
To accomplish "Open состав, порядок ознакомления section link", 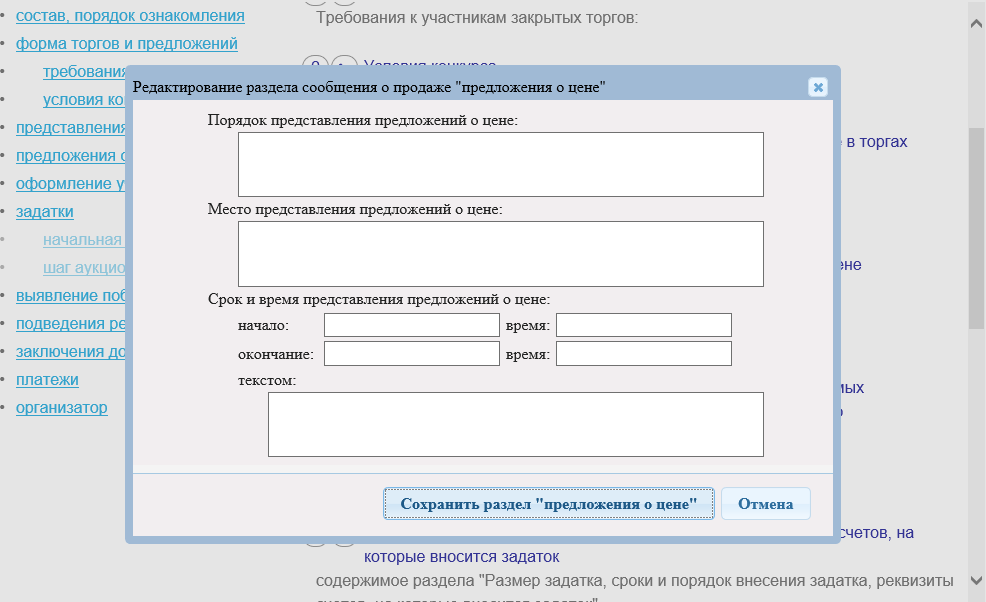I will pyautogui.click(x=130, y=16).
